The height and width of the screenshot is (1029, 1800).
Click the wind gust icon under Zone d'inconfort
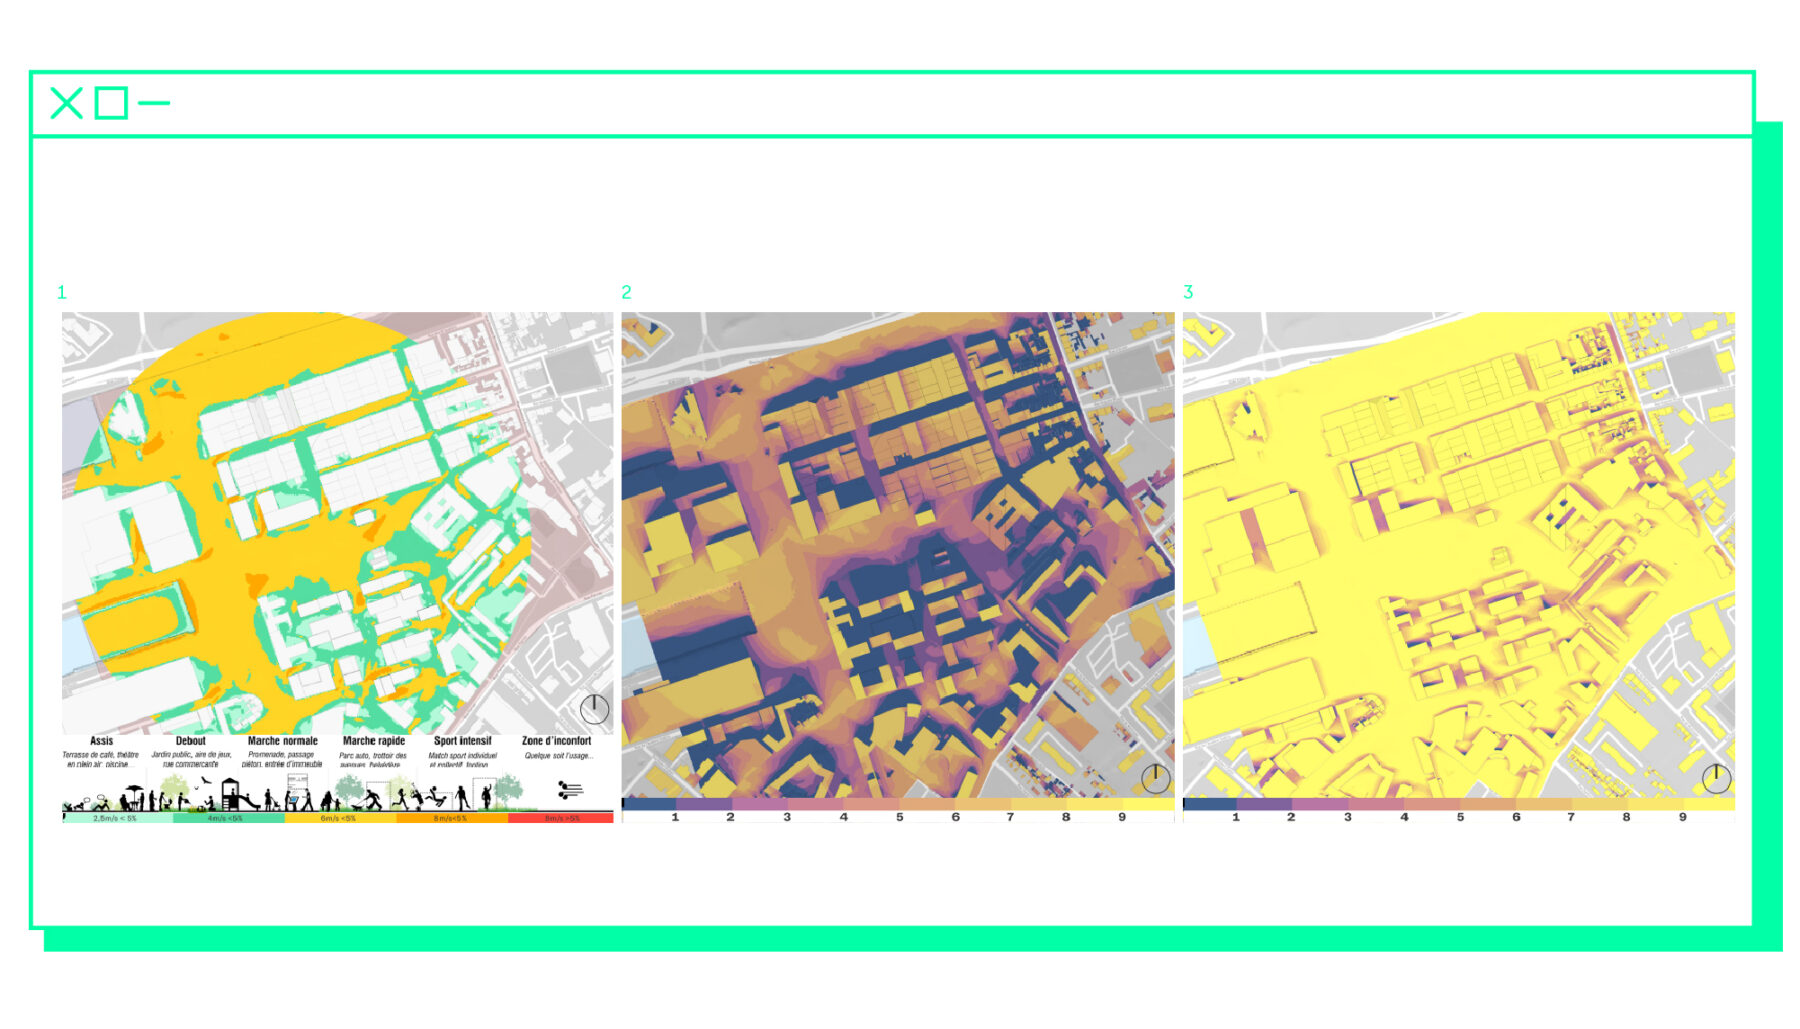(x=570, y=791)
